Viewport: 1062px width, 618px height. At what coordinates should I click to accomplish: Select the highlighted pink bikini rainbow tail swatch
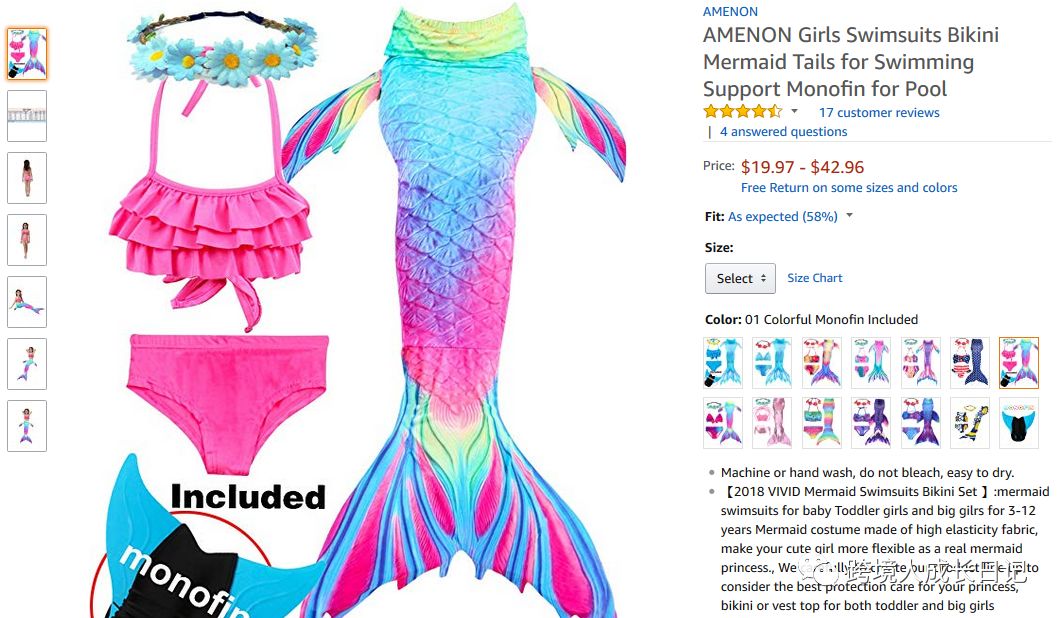pos(1019,362)
